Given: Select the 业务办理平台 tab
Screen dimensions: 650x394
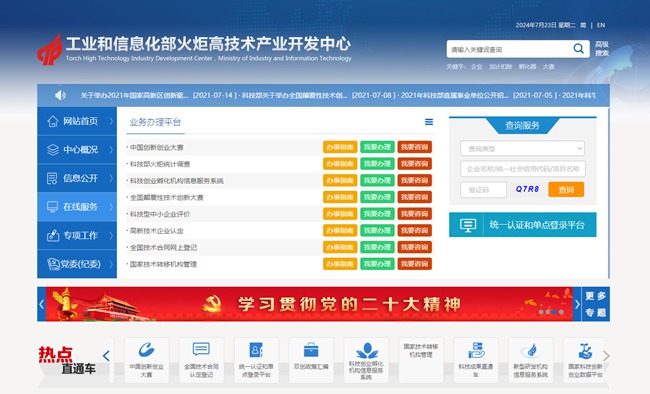Looking at the screenshot, I should tap(155, 122).
